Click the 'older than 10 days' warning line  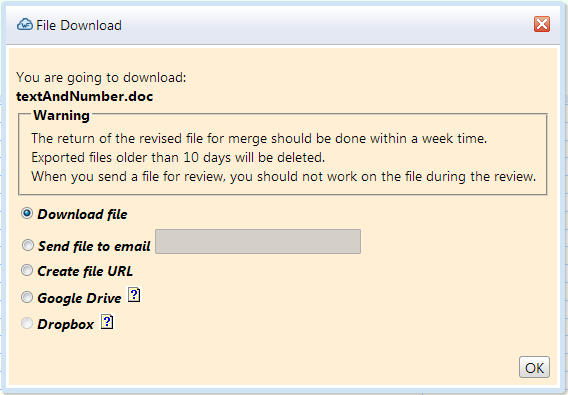pos(178,158)
